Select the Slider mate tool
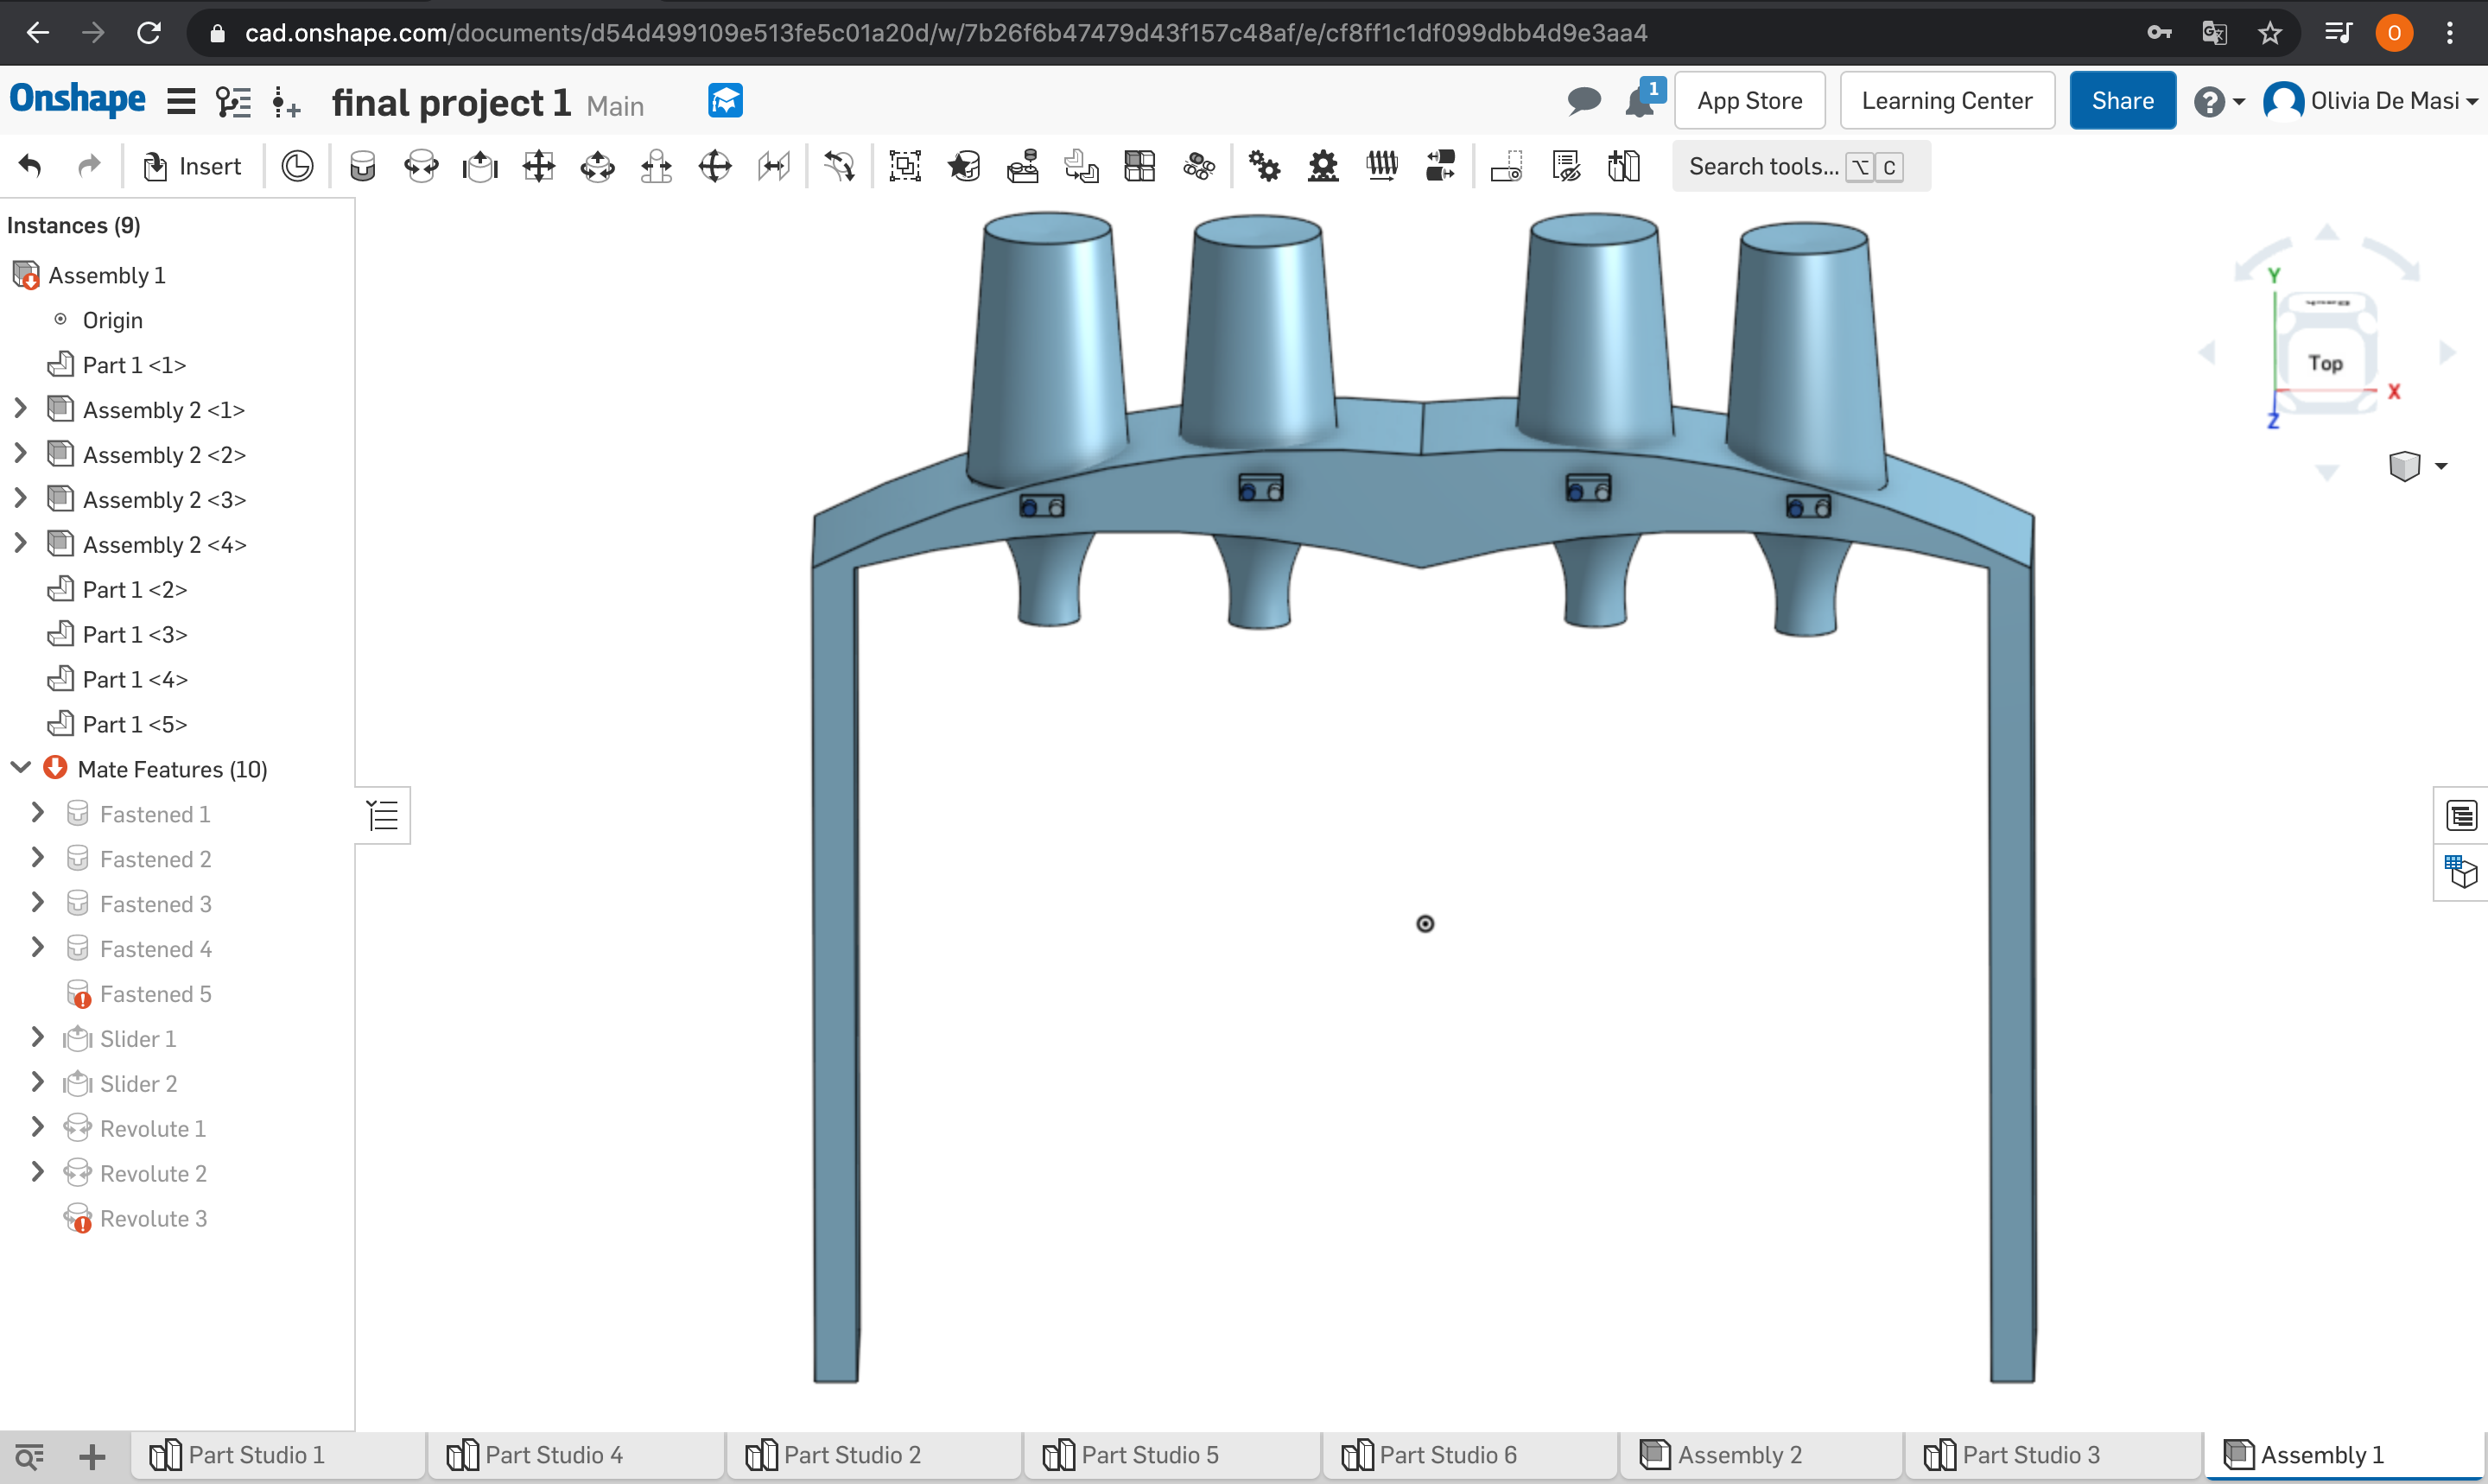Image resolution: width=2488 pixels, height=1484 pixels. (x=480, y=166)
